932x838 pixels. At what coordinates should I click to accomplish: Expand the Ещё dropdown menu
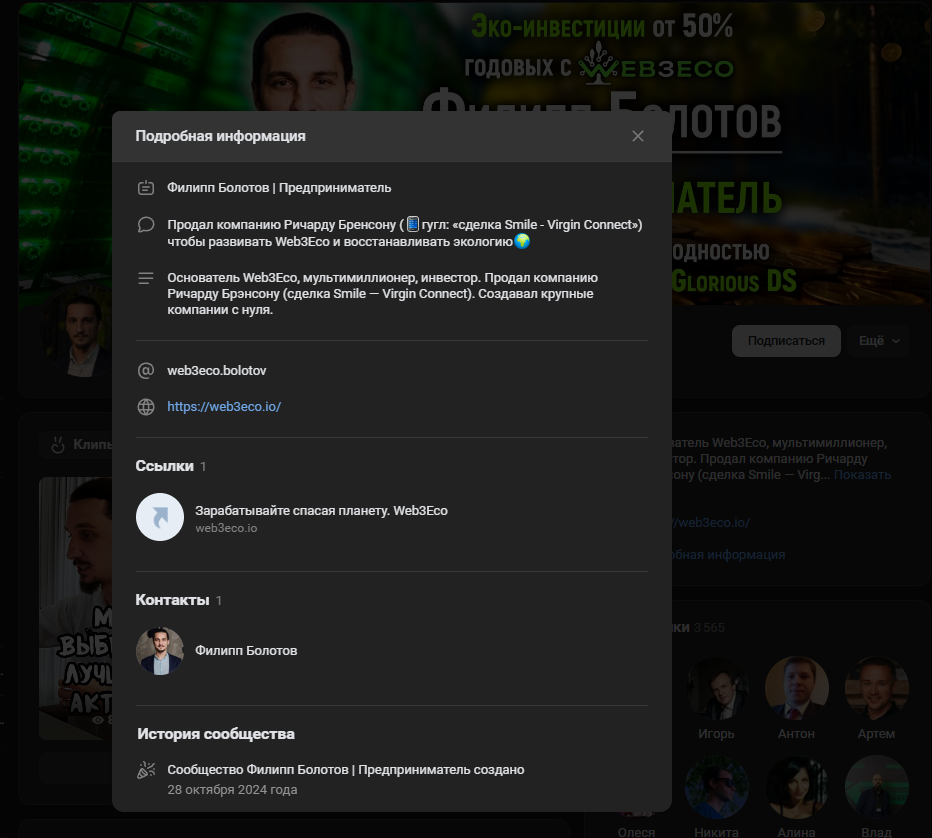coord(879,341)
